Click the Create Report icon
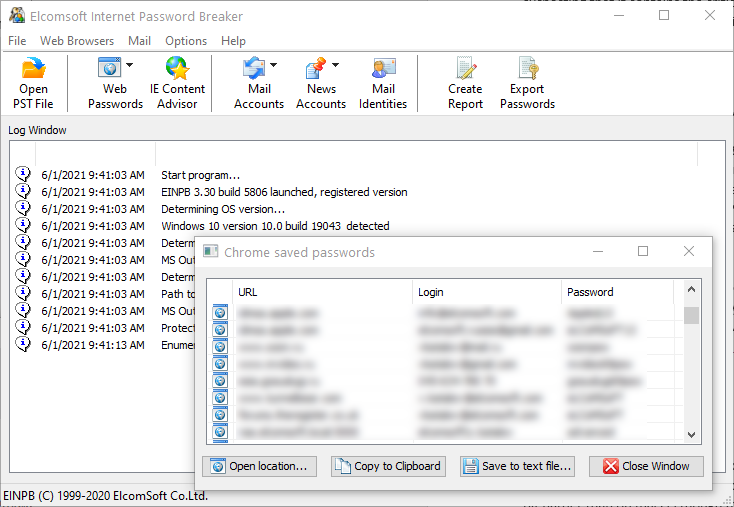Viewport: 734px width, 507px height. [x=465, y=68]
